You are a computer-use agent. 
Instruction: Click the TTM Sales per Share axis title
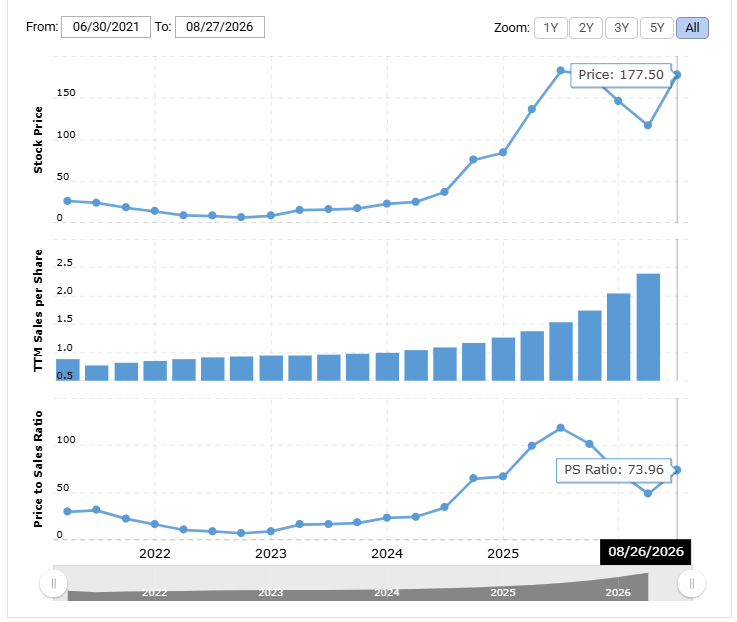tap(38, 310)
